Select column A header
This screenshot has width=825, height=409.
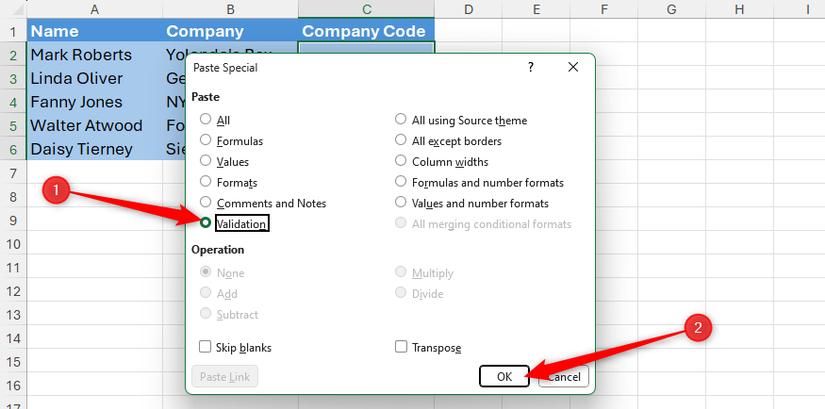(x=95, y=9)
